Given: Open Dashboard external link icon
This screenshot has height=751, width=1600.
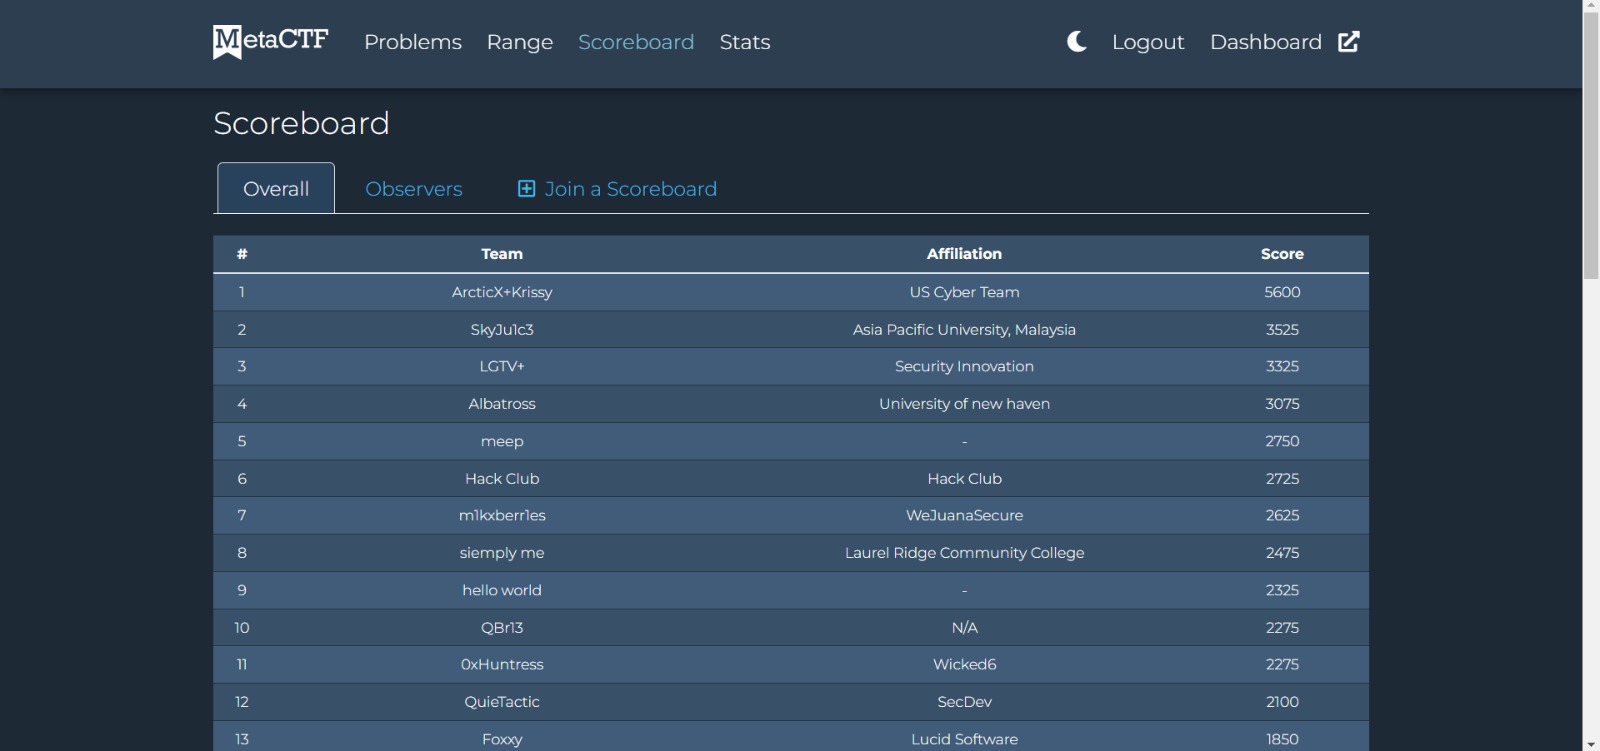Looking at the screenshot, I should [1349, 42].
